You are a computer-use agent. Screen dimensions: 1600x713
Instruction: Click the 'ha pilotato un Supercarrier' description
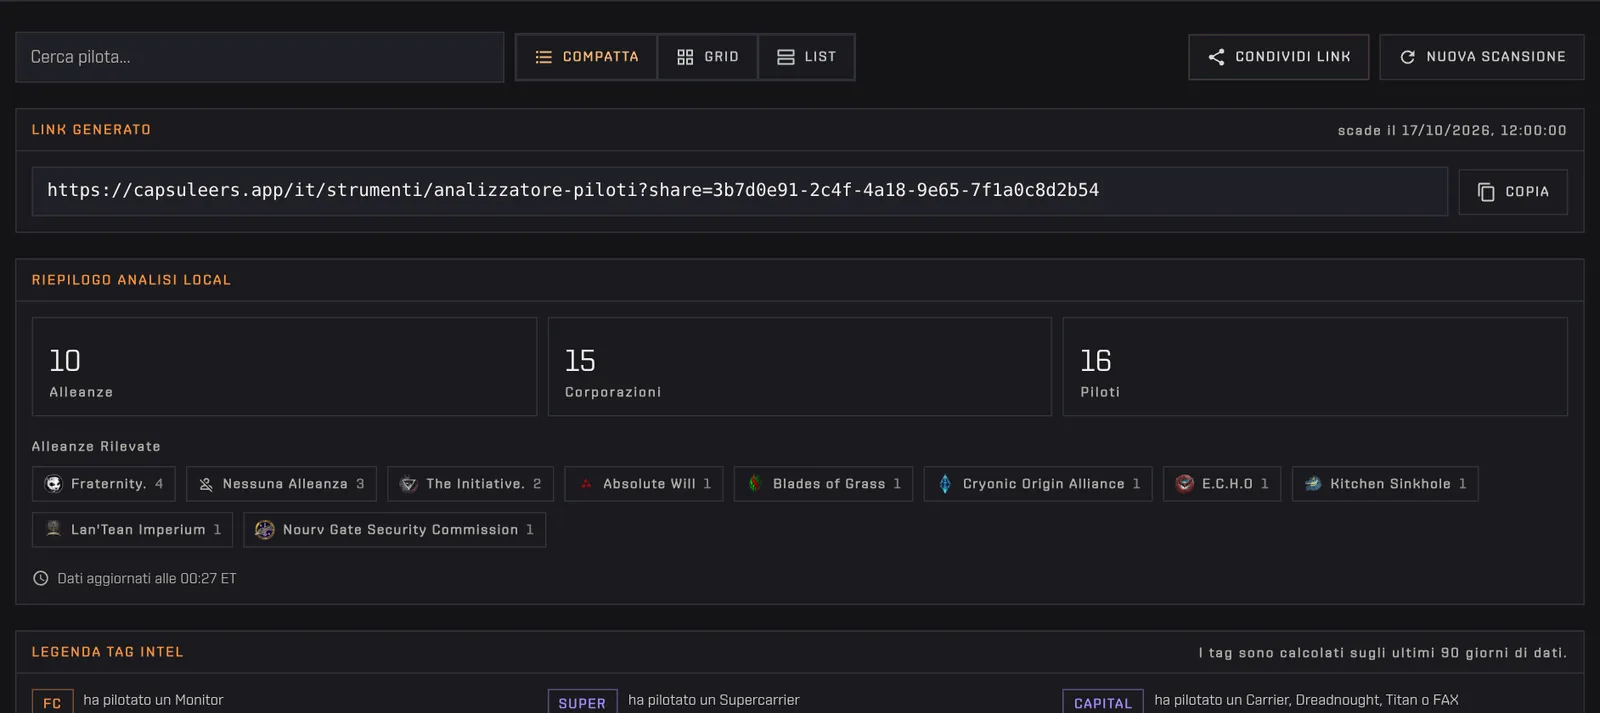[x=714, y=700]
